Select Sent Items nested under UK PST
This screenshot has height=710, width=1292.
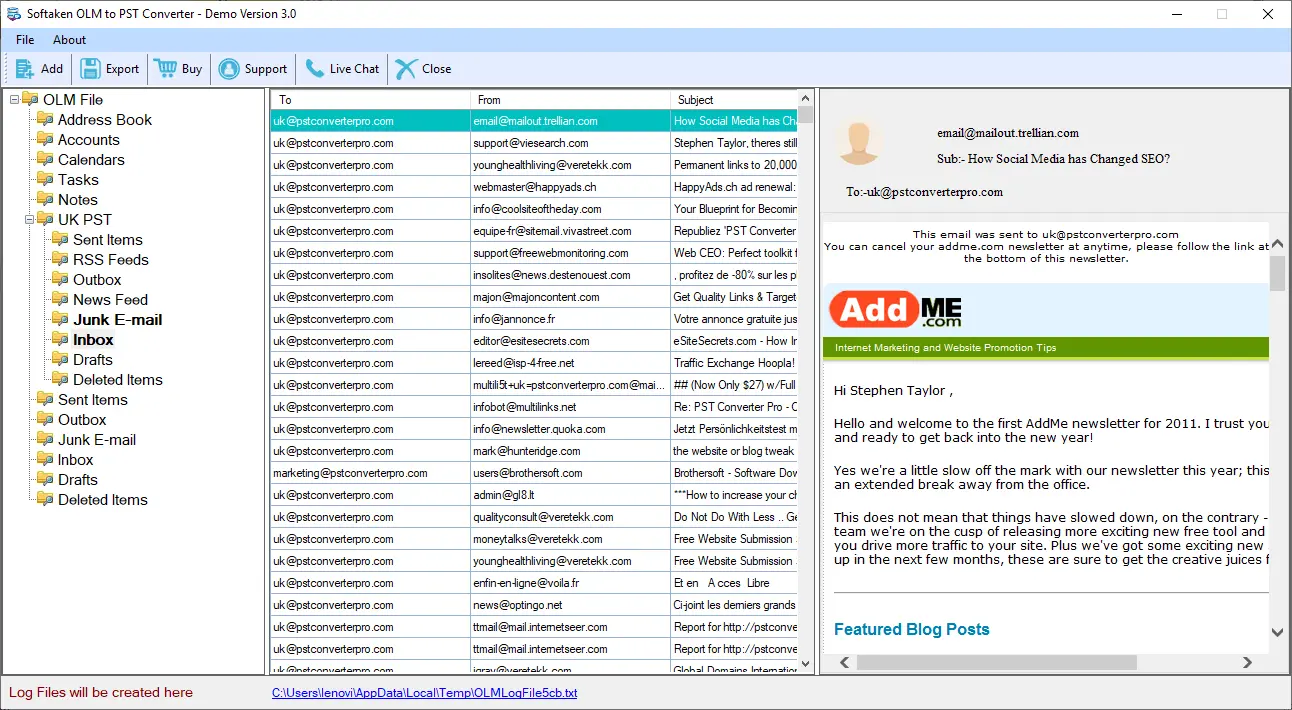coord(108,239)
